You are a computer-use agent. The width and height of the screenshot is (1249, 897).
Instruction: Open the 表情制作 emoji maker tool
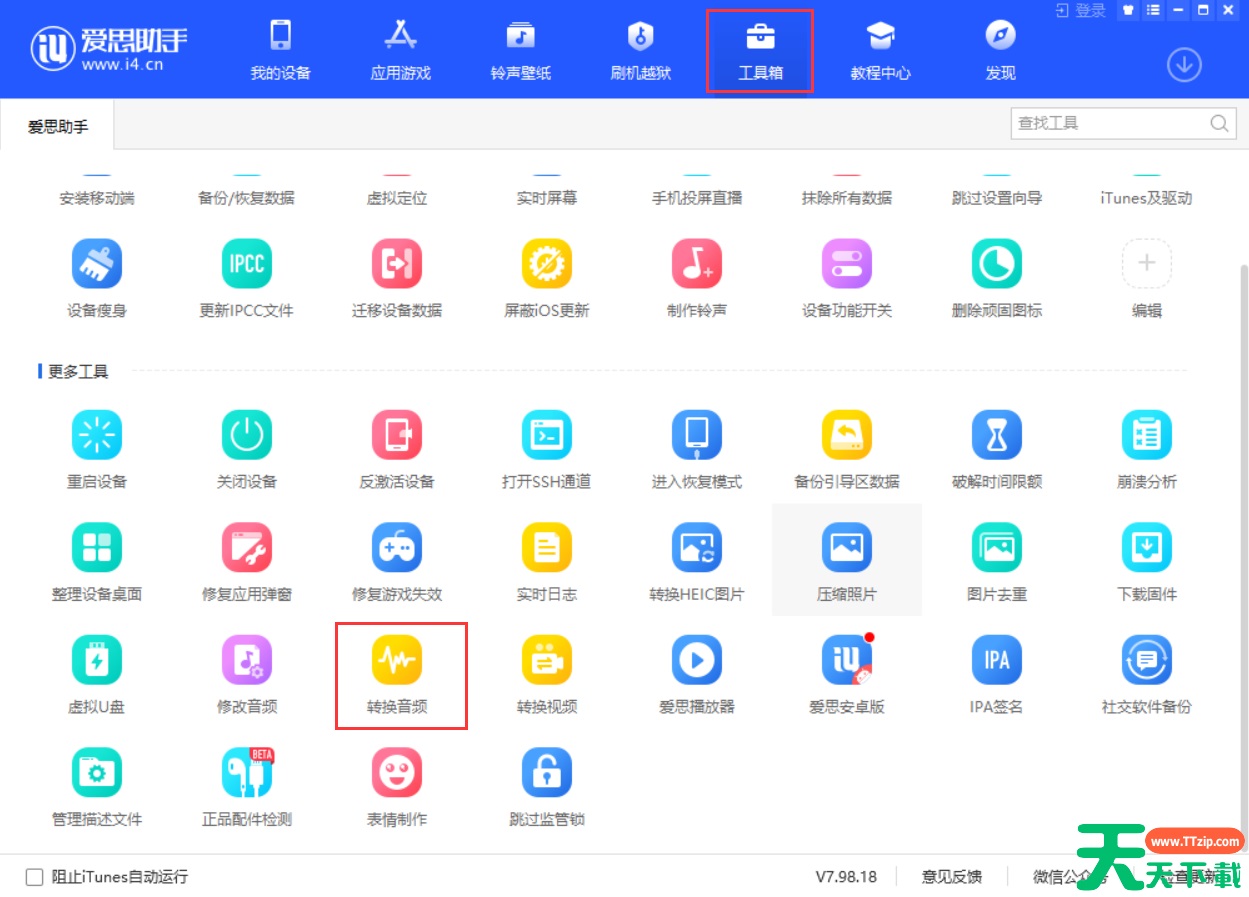[x=396, y=787]
